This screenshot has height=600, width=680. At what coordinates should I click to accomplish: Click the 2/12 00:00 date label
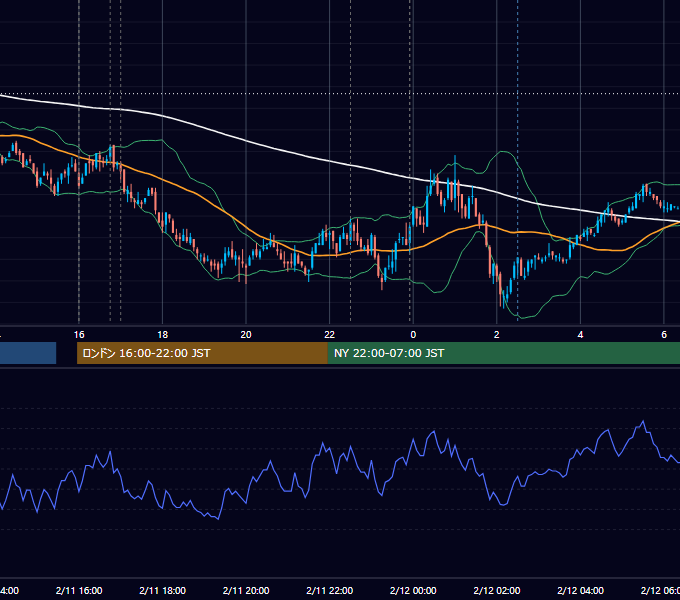pyautogui.click(x=413, y=590)
